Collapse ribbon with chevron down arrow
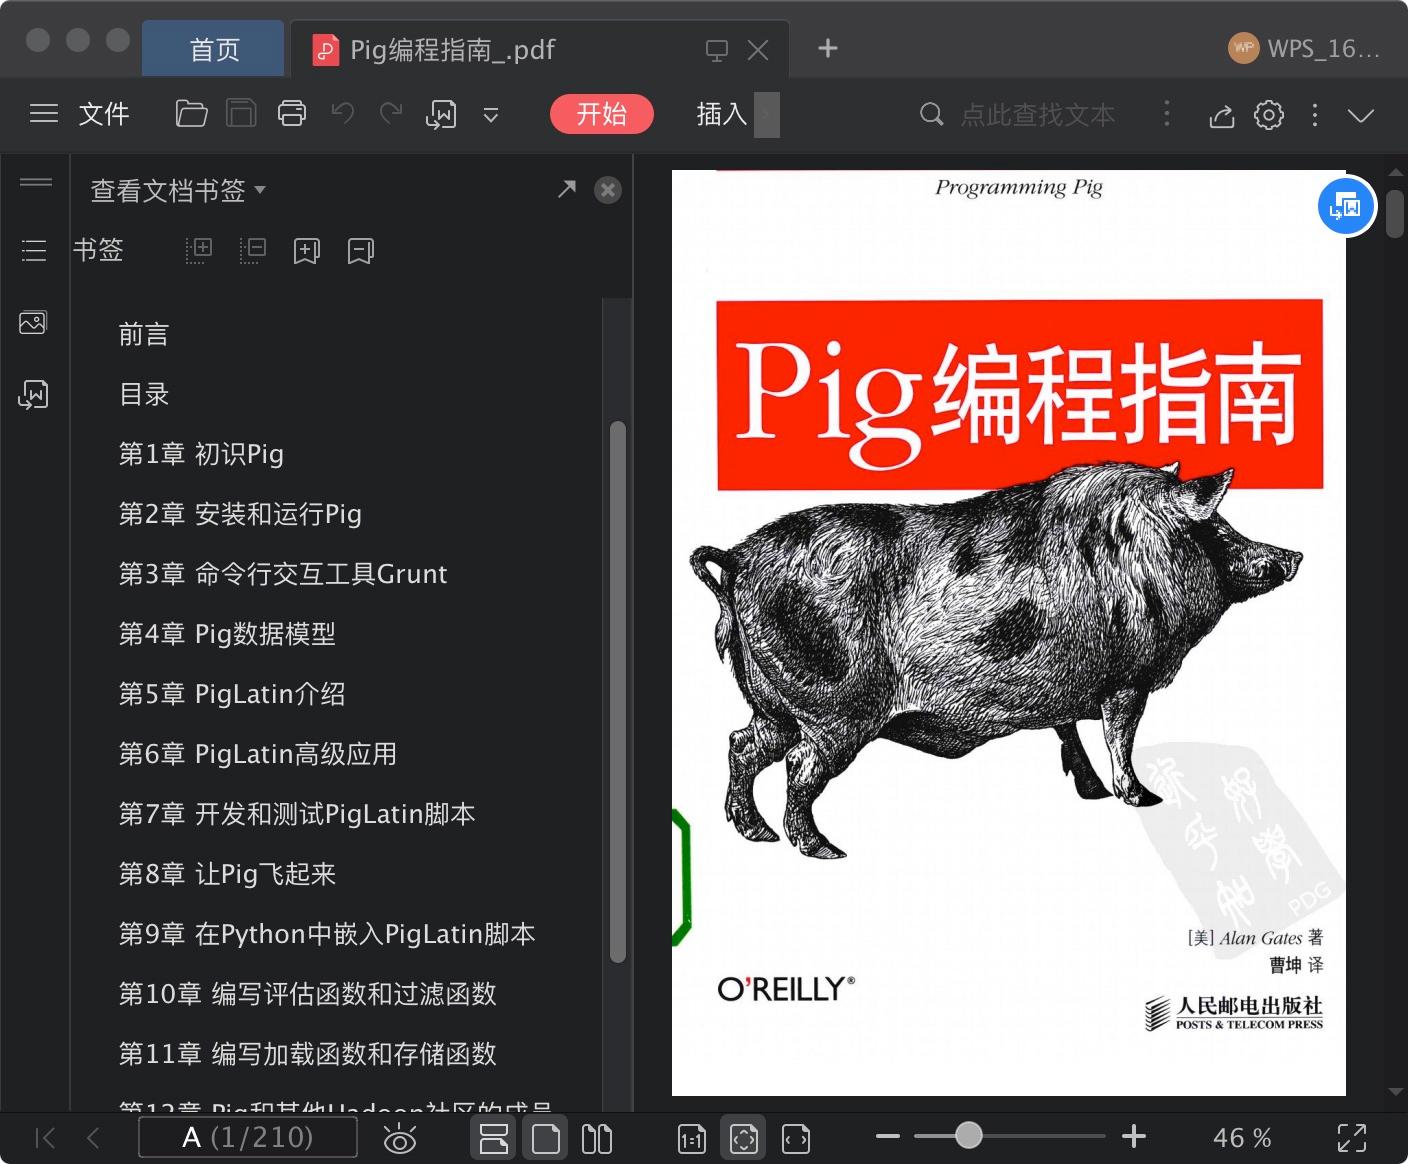This screenshot has height=1164, width=1408. click(1361, 115)
